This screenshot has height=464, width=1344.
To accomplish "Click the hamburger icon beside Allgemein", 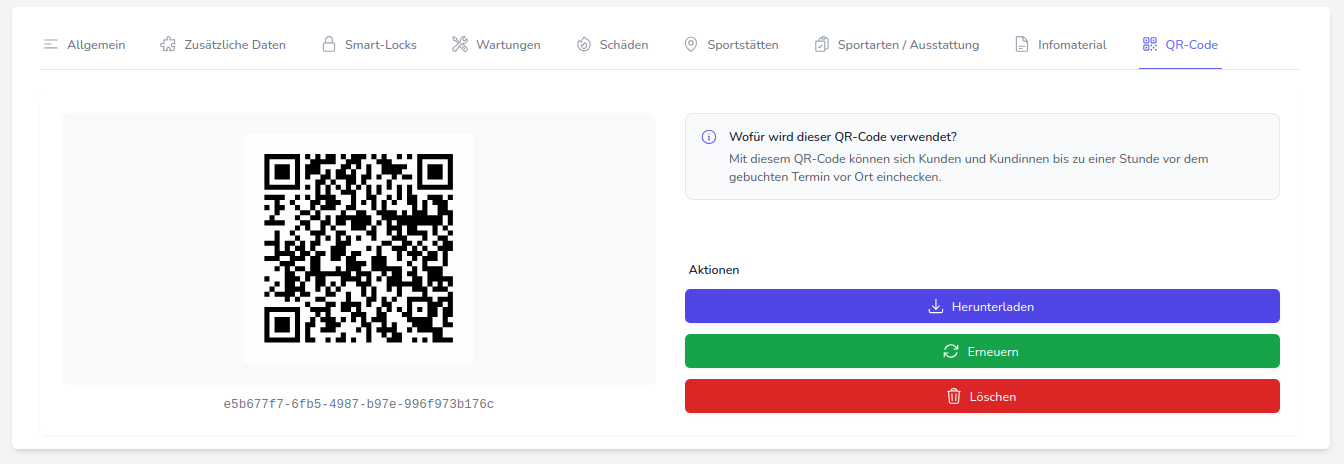I will coord(51,45).
